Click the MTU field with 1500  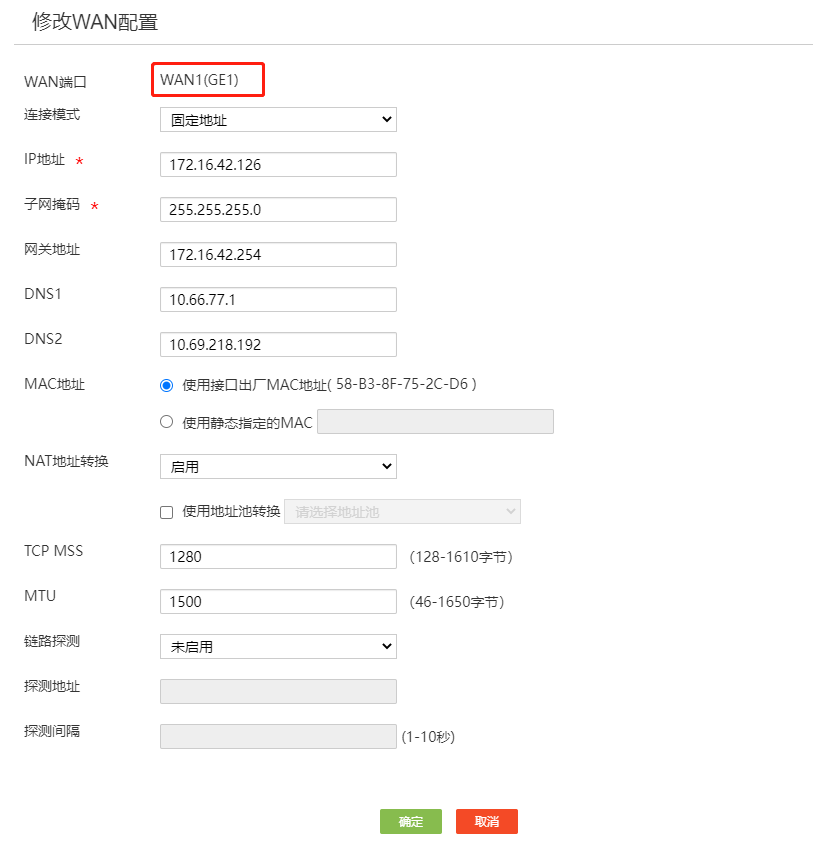pyautogui.click(x=278, y=601)
